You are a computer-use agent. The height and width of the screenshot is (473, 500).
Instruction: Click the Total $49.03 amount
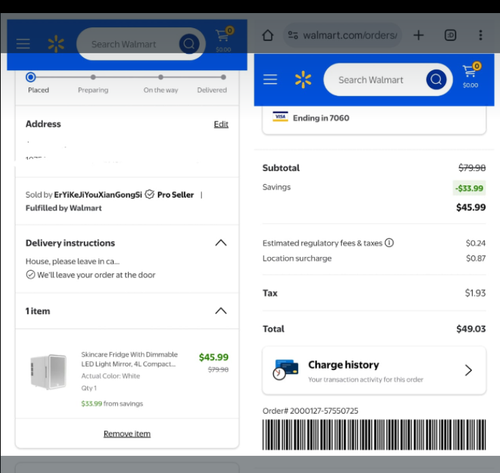pyautogui.click(x=471, y=329)
